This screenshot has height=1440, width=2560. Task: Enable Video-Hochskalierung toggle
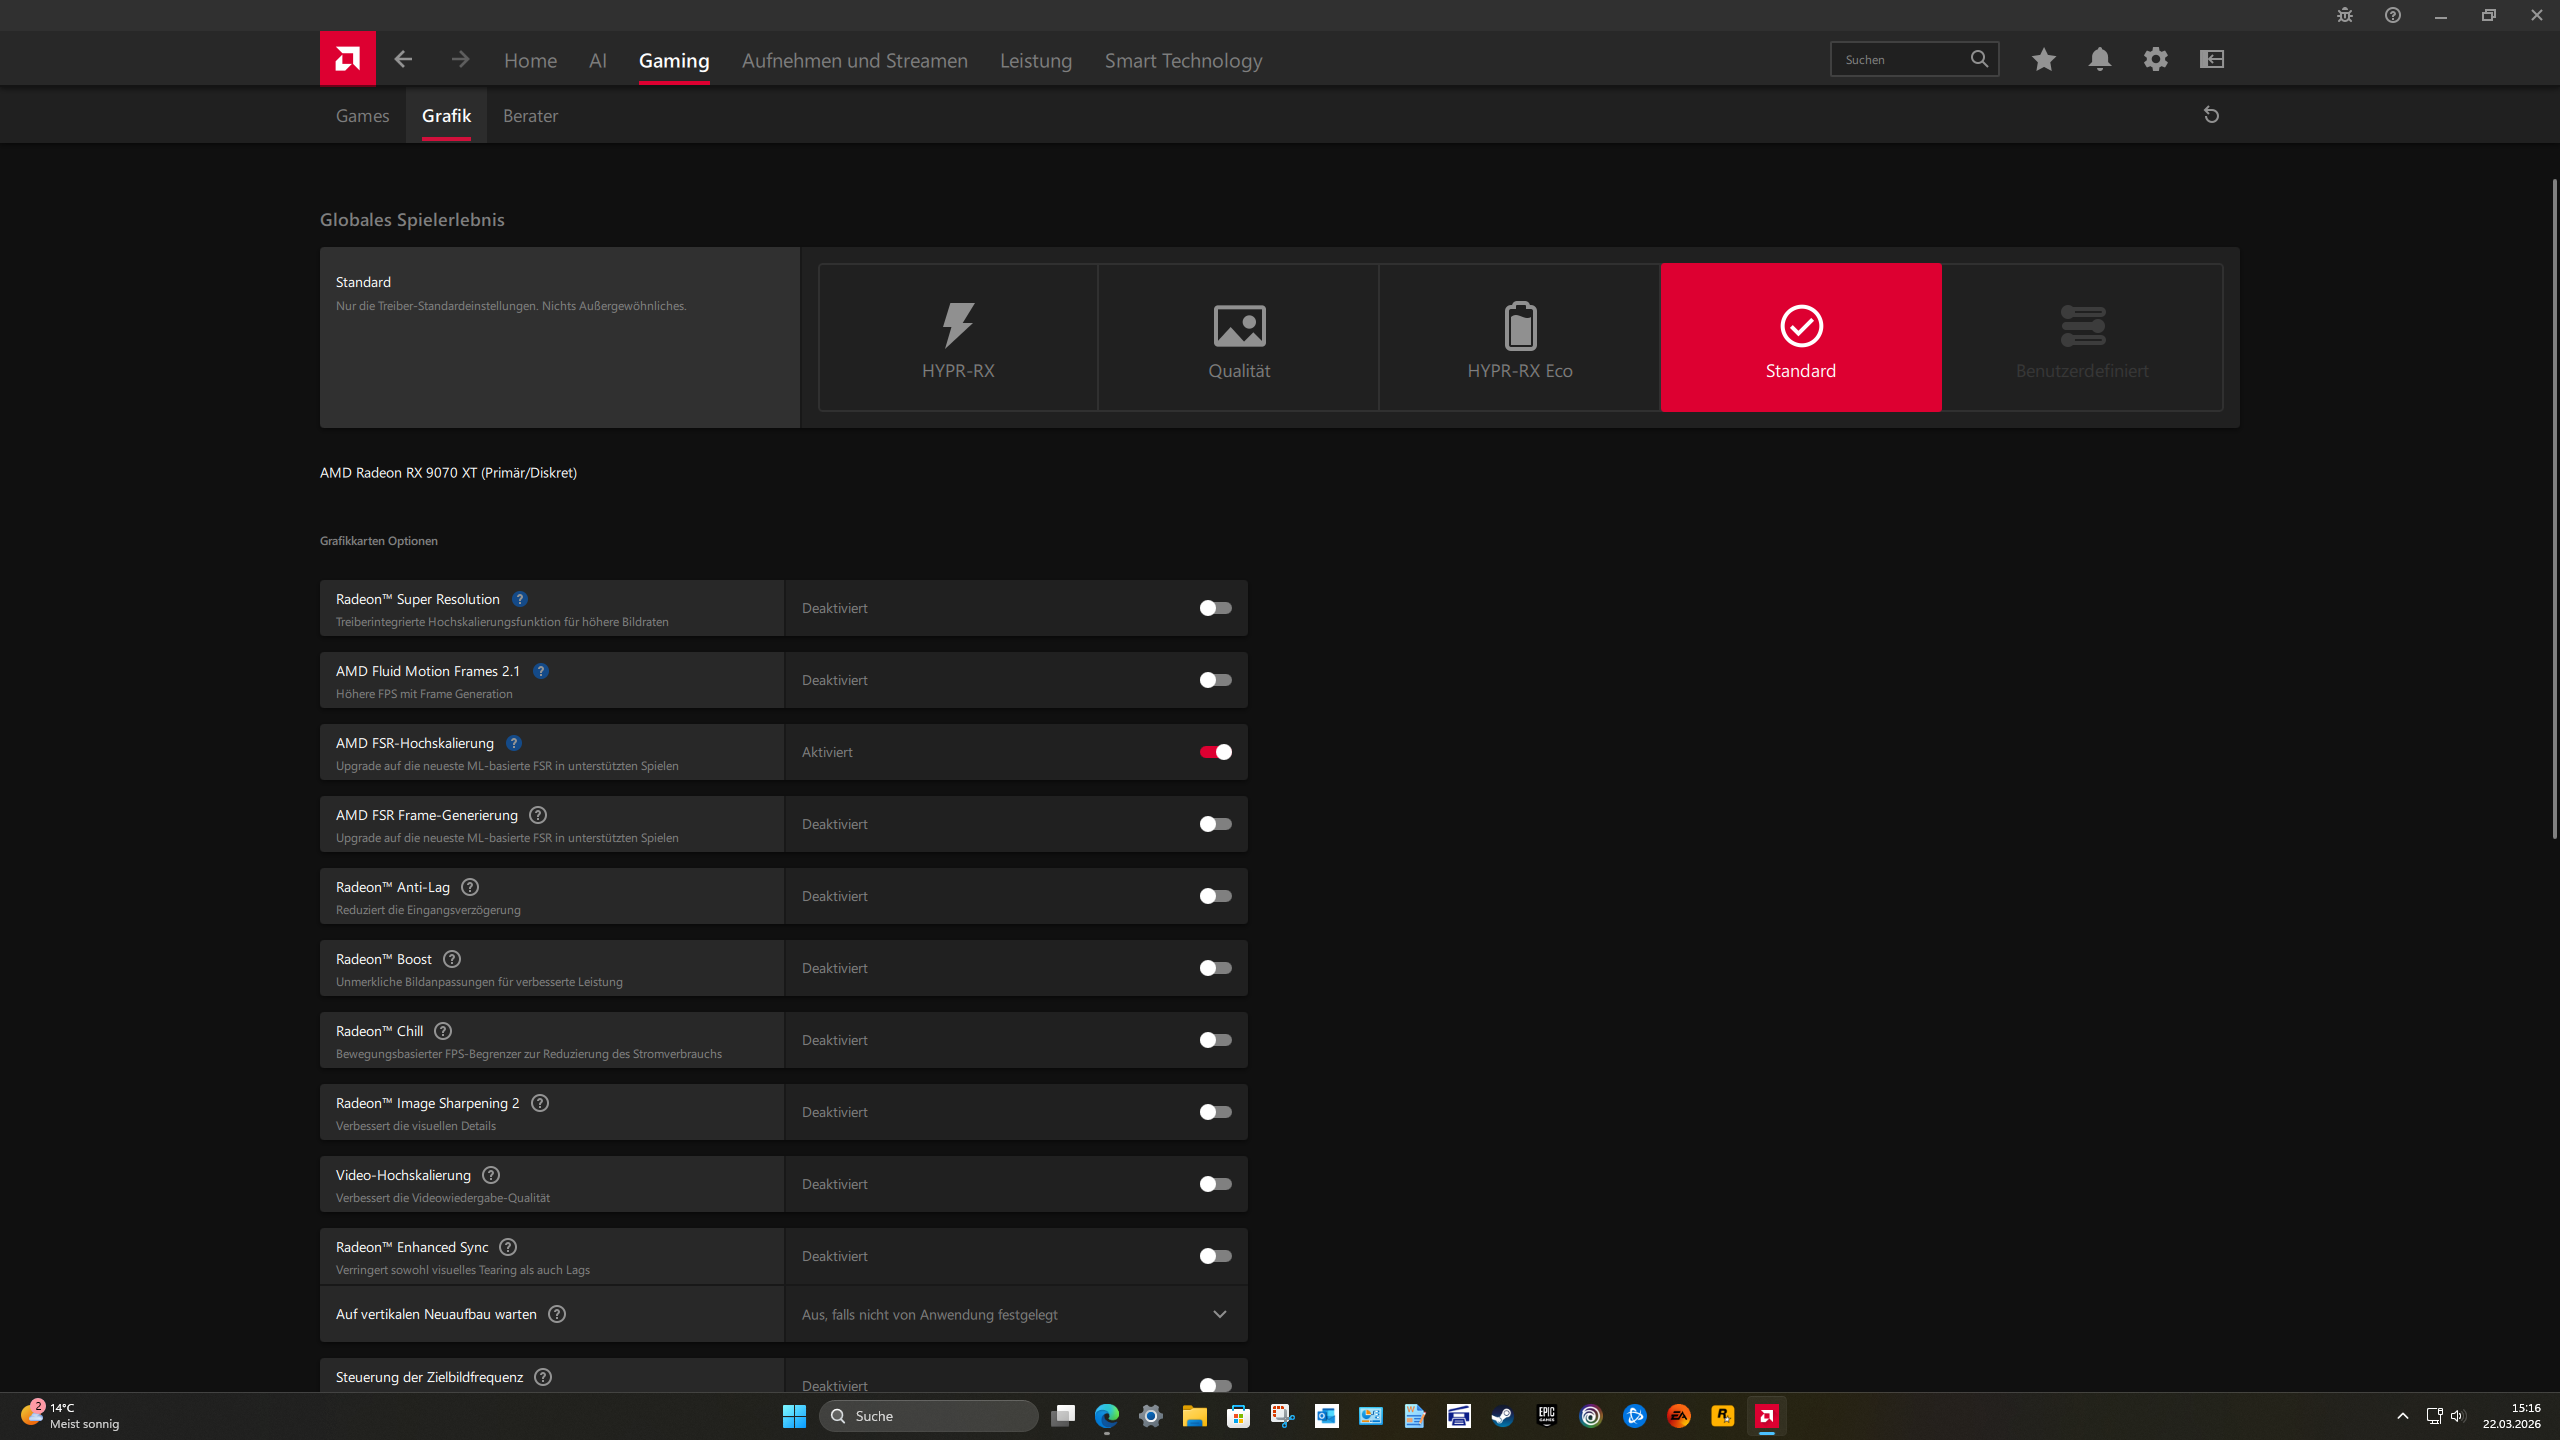(x=1215, y=1184)
